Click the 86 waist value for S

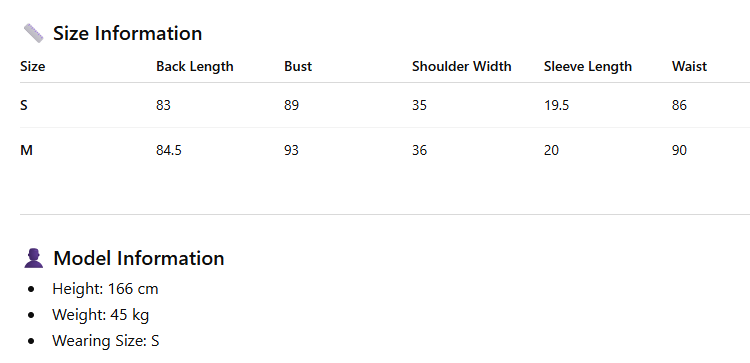point(679,105)
